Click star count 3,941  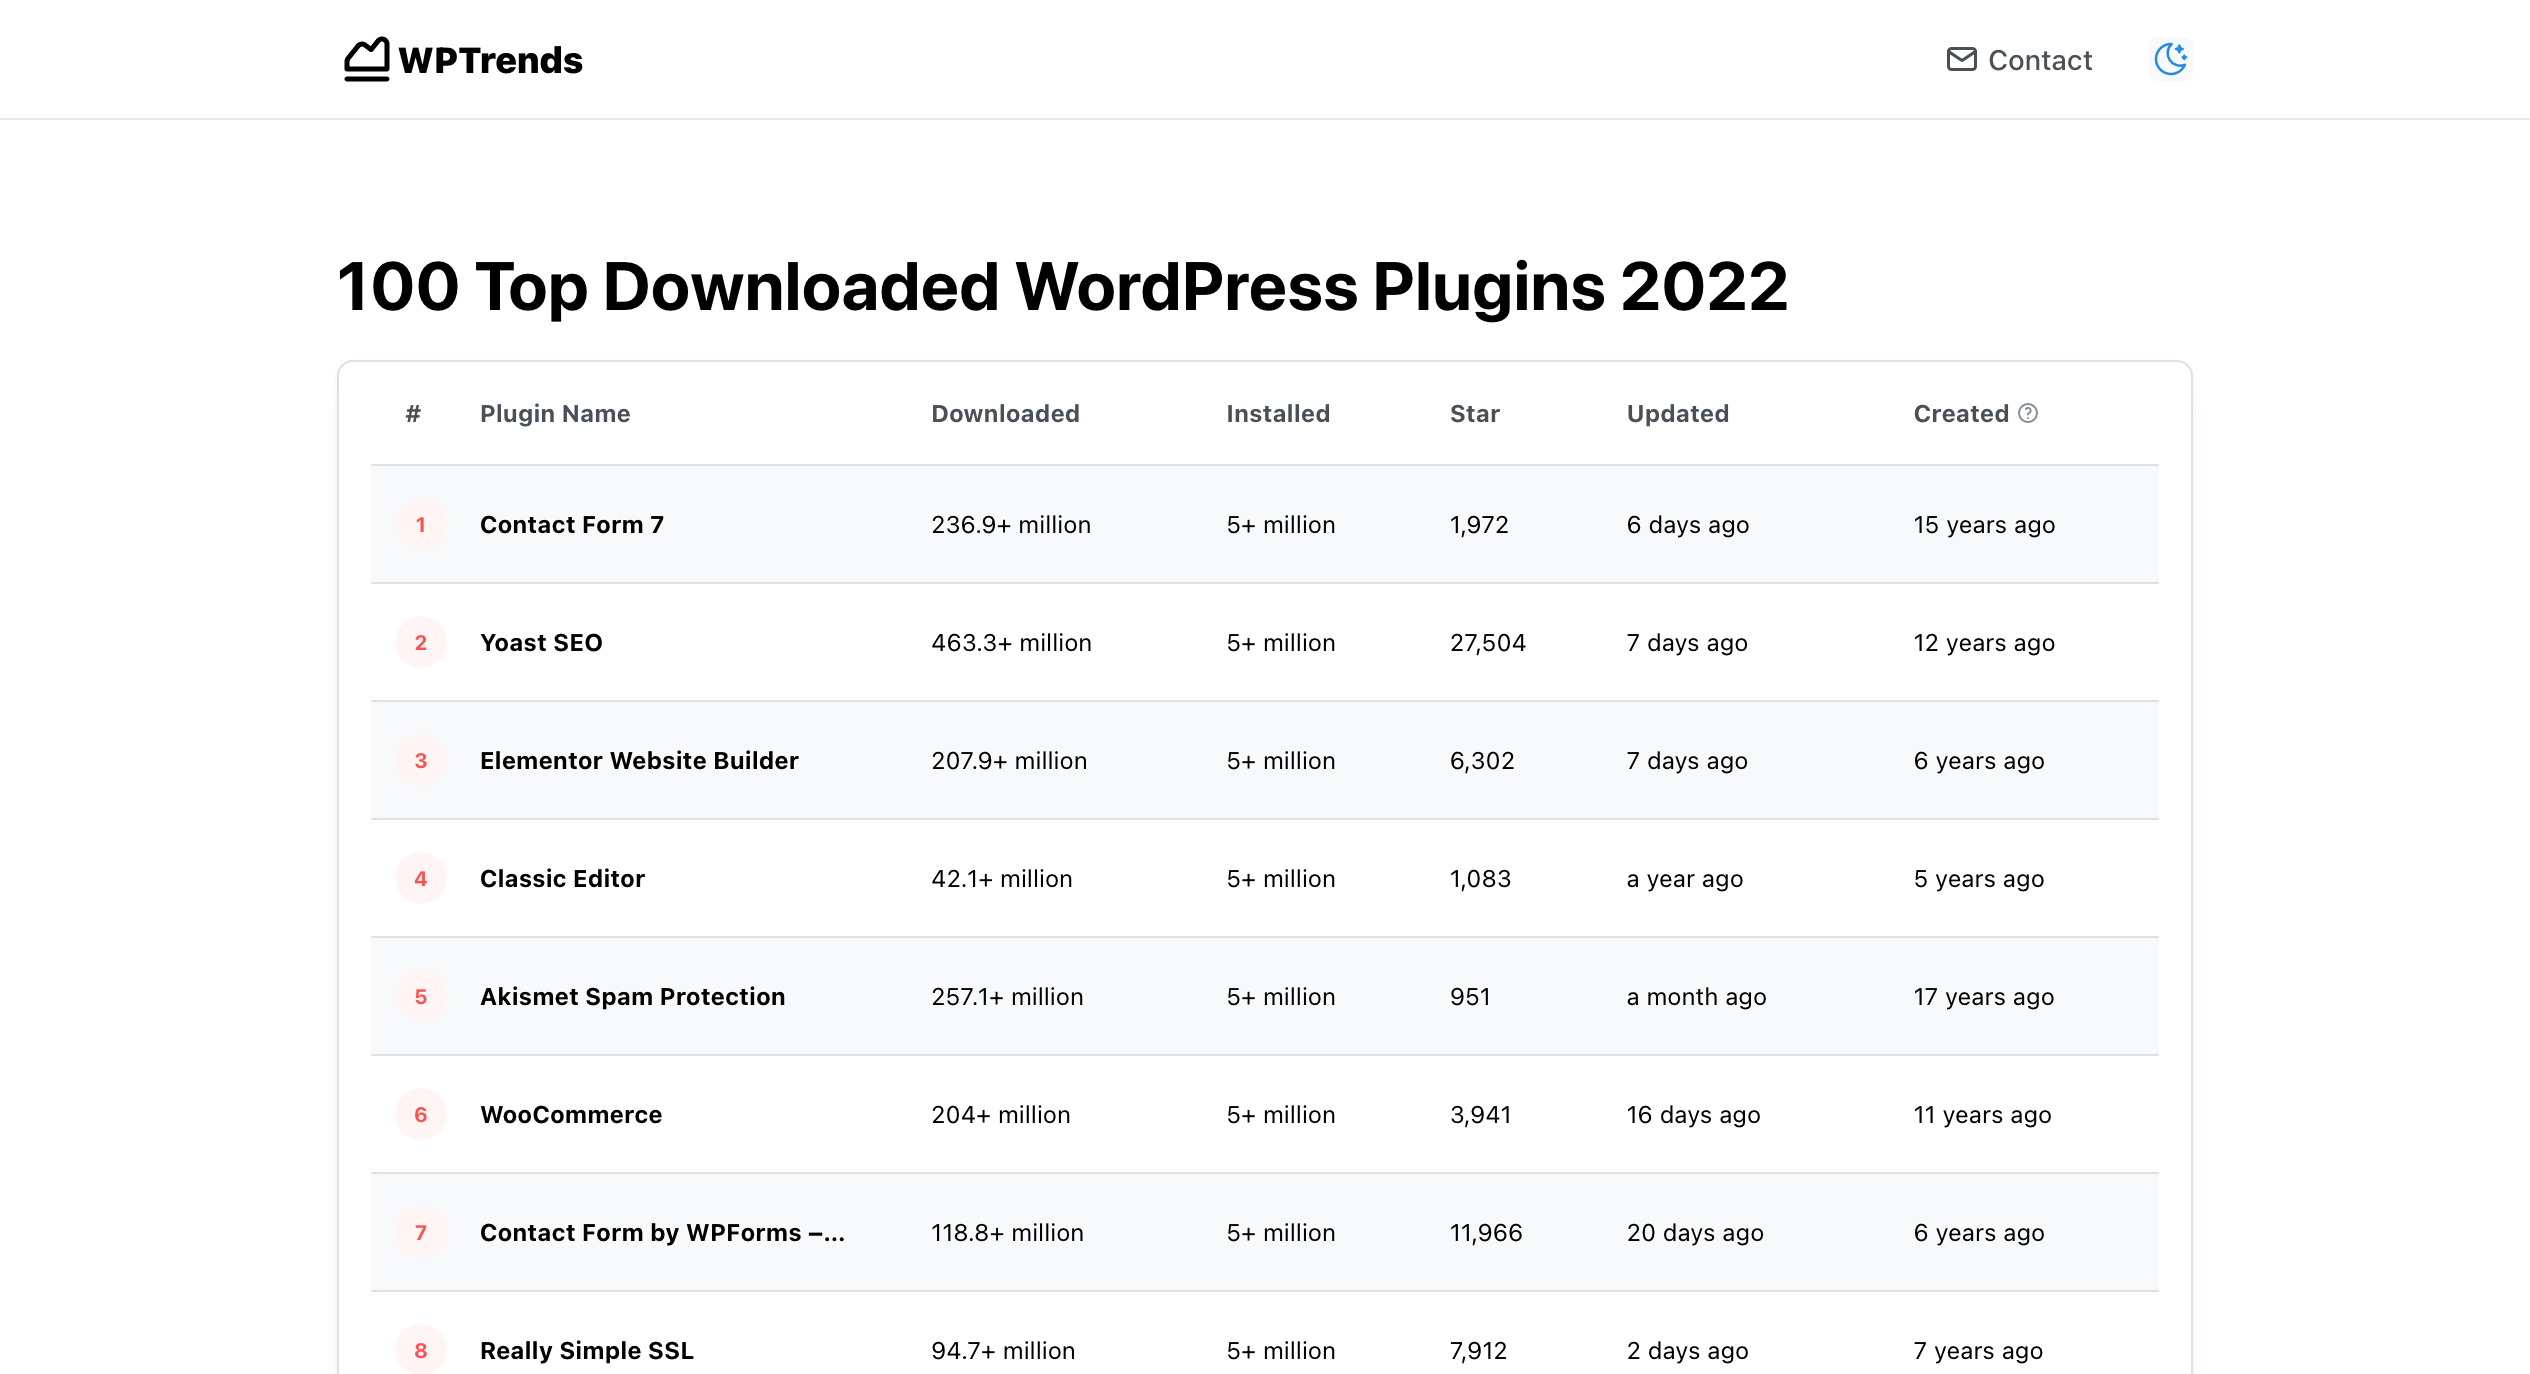point(1481,1115)
